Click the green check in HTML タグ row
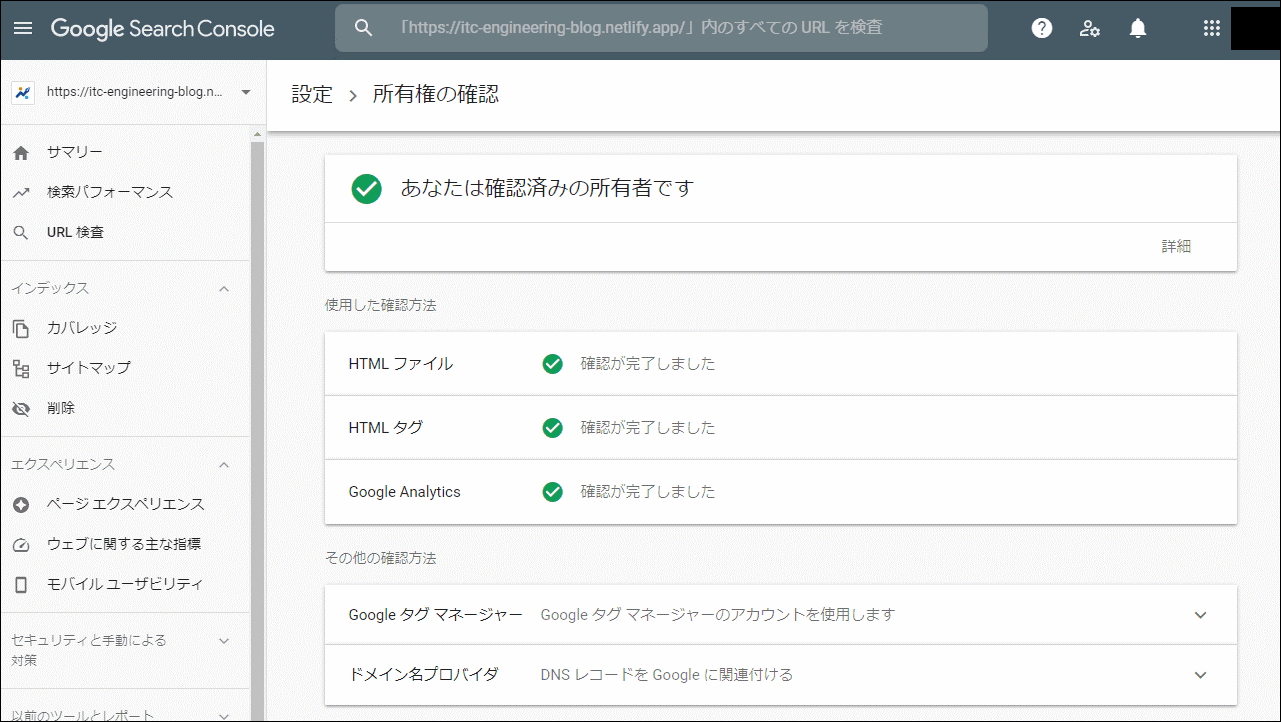The width and height of the screenshot is (1281, 722). click(553, 428)
